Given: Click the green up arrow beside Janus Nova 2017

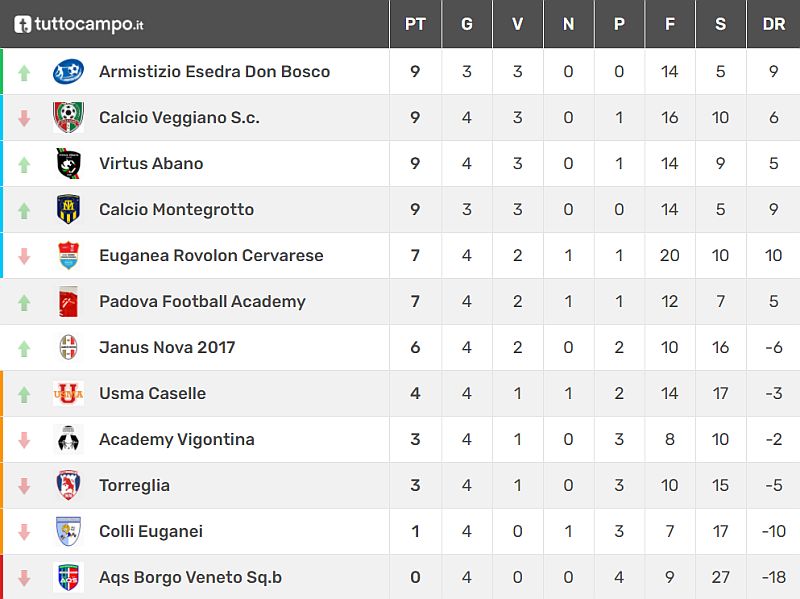Looking at the screenshot, I should coord(19,347).
